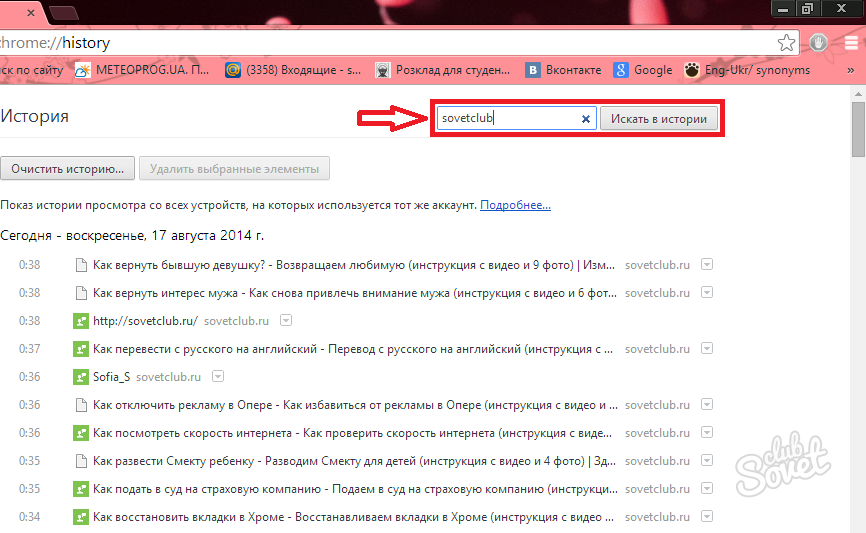This screenshot has width=866, height=533.
Task: Select the 0:34 time of 'Как восстановить вкладки' row
Action: point(29,517)
